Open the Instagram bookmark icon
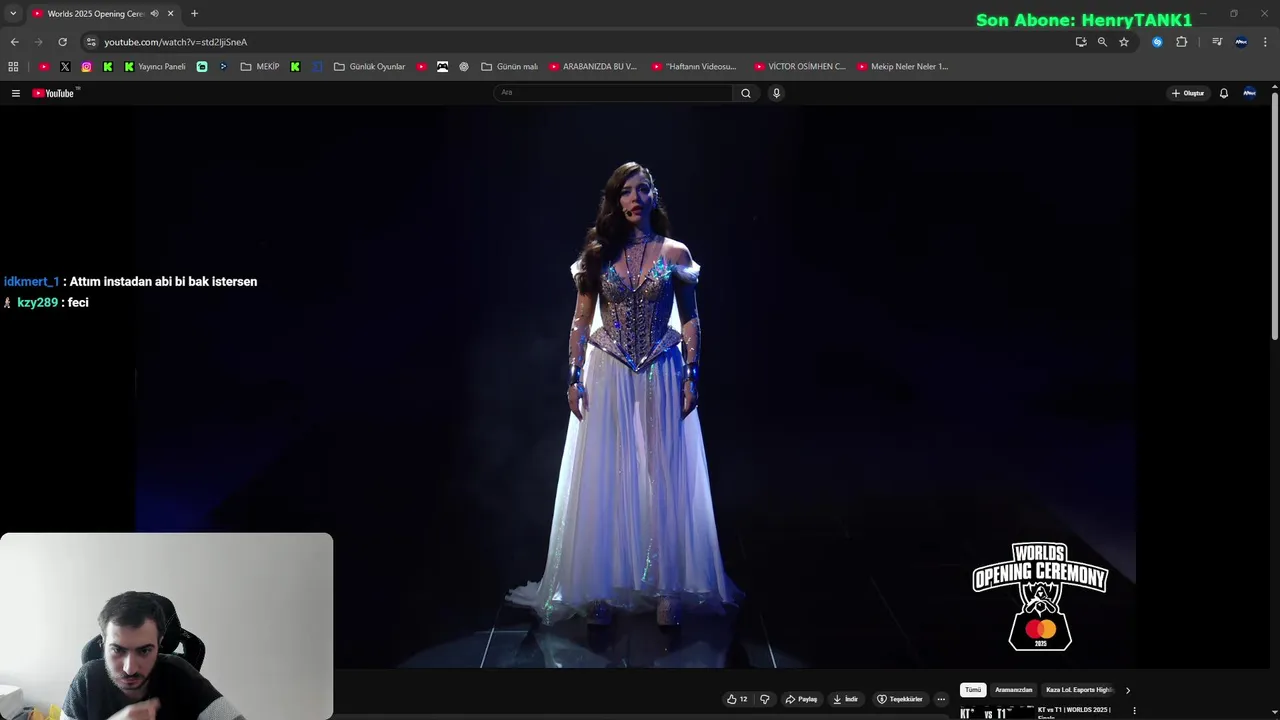This screenshot has width=1280, height=720. pos(87,67)
